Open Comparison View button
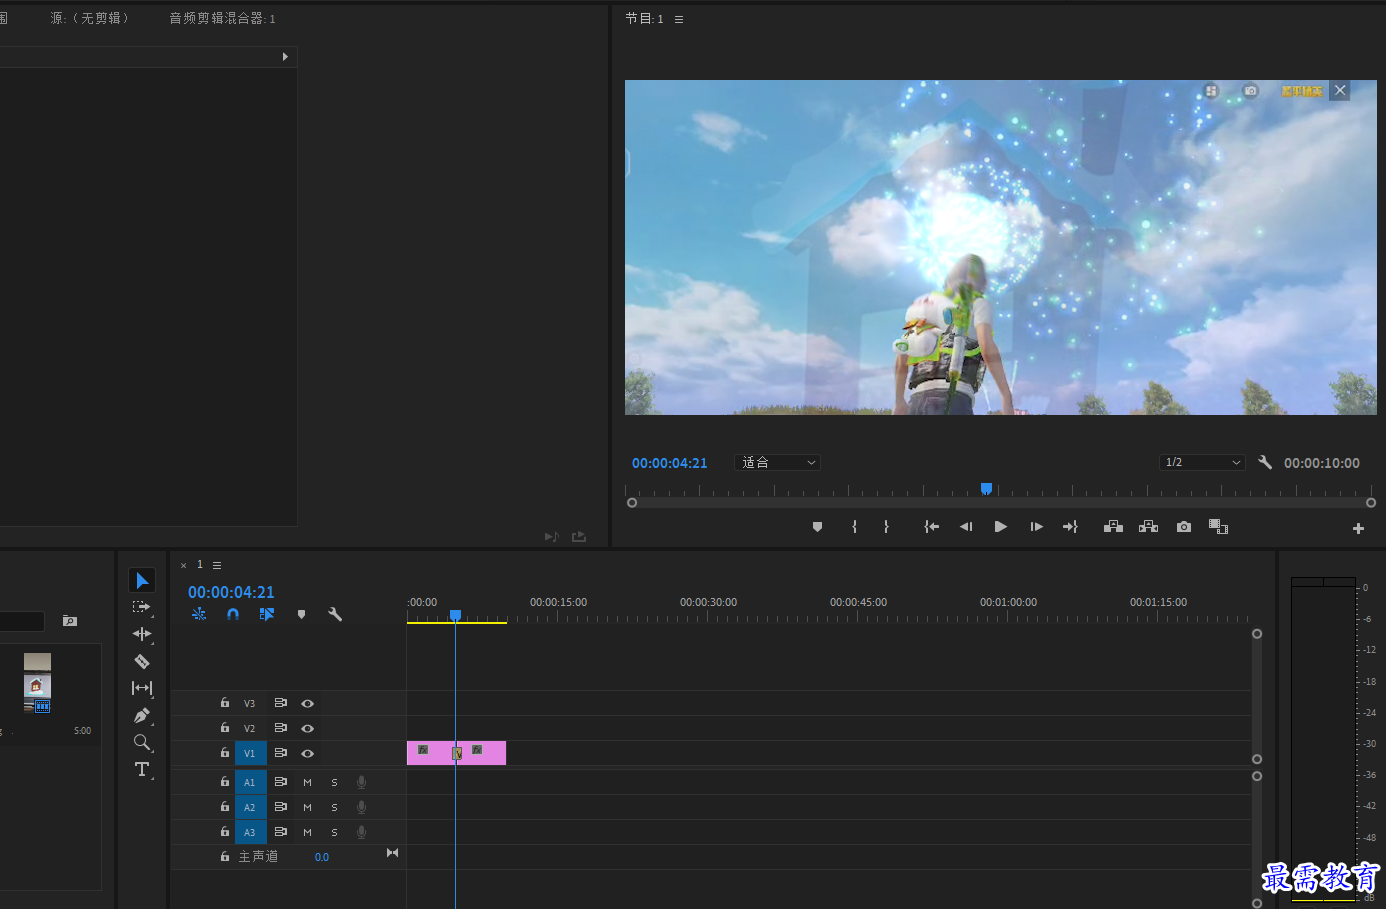This screenshot has height=909, width=1386. tap(1218, 527)
